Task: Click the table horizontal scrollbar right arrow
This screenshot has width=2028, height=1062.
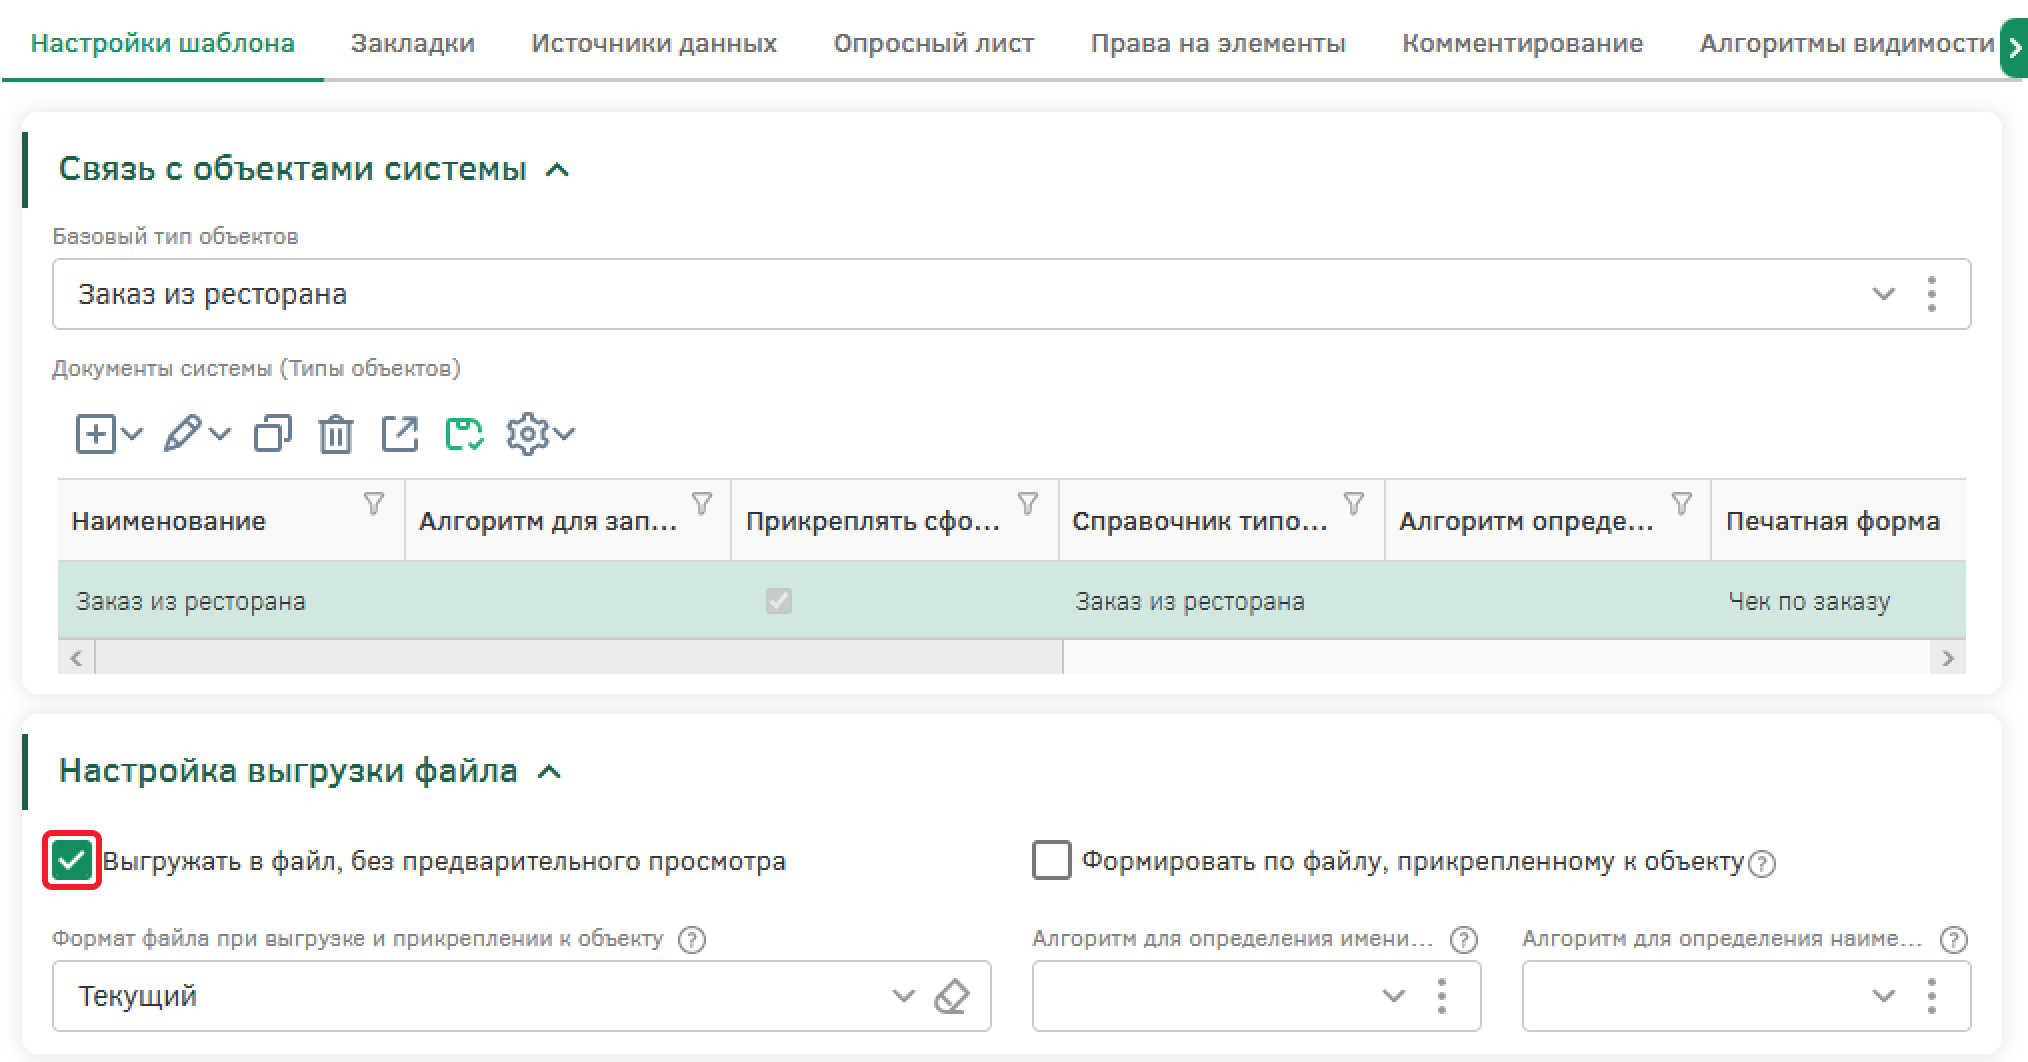Action: pos(1947,658)
